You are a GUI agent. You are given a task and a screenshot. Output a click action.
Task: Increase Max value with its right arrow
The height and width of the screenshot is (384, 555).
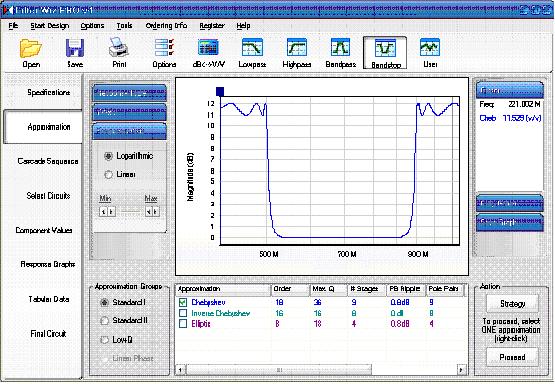(156, 212)
